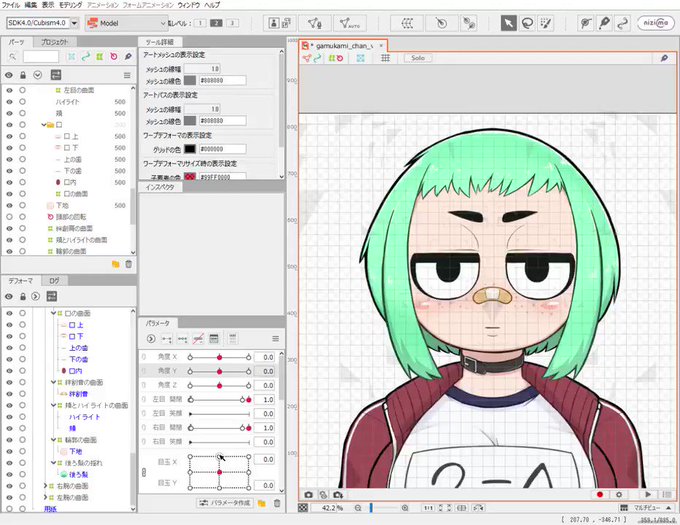Delete parameter using trash icon

[x=277, y=503]
